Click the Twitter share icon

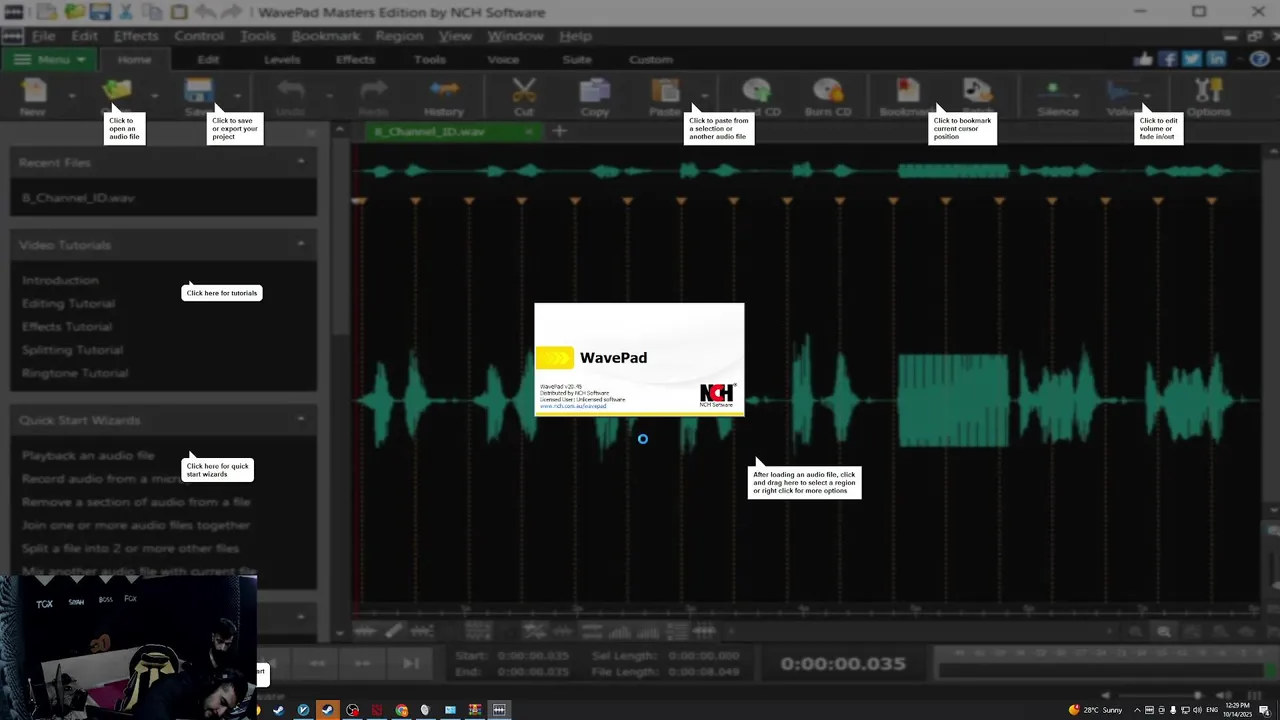[1192, 59]
